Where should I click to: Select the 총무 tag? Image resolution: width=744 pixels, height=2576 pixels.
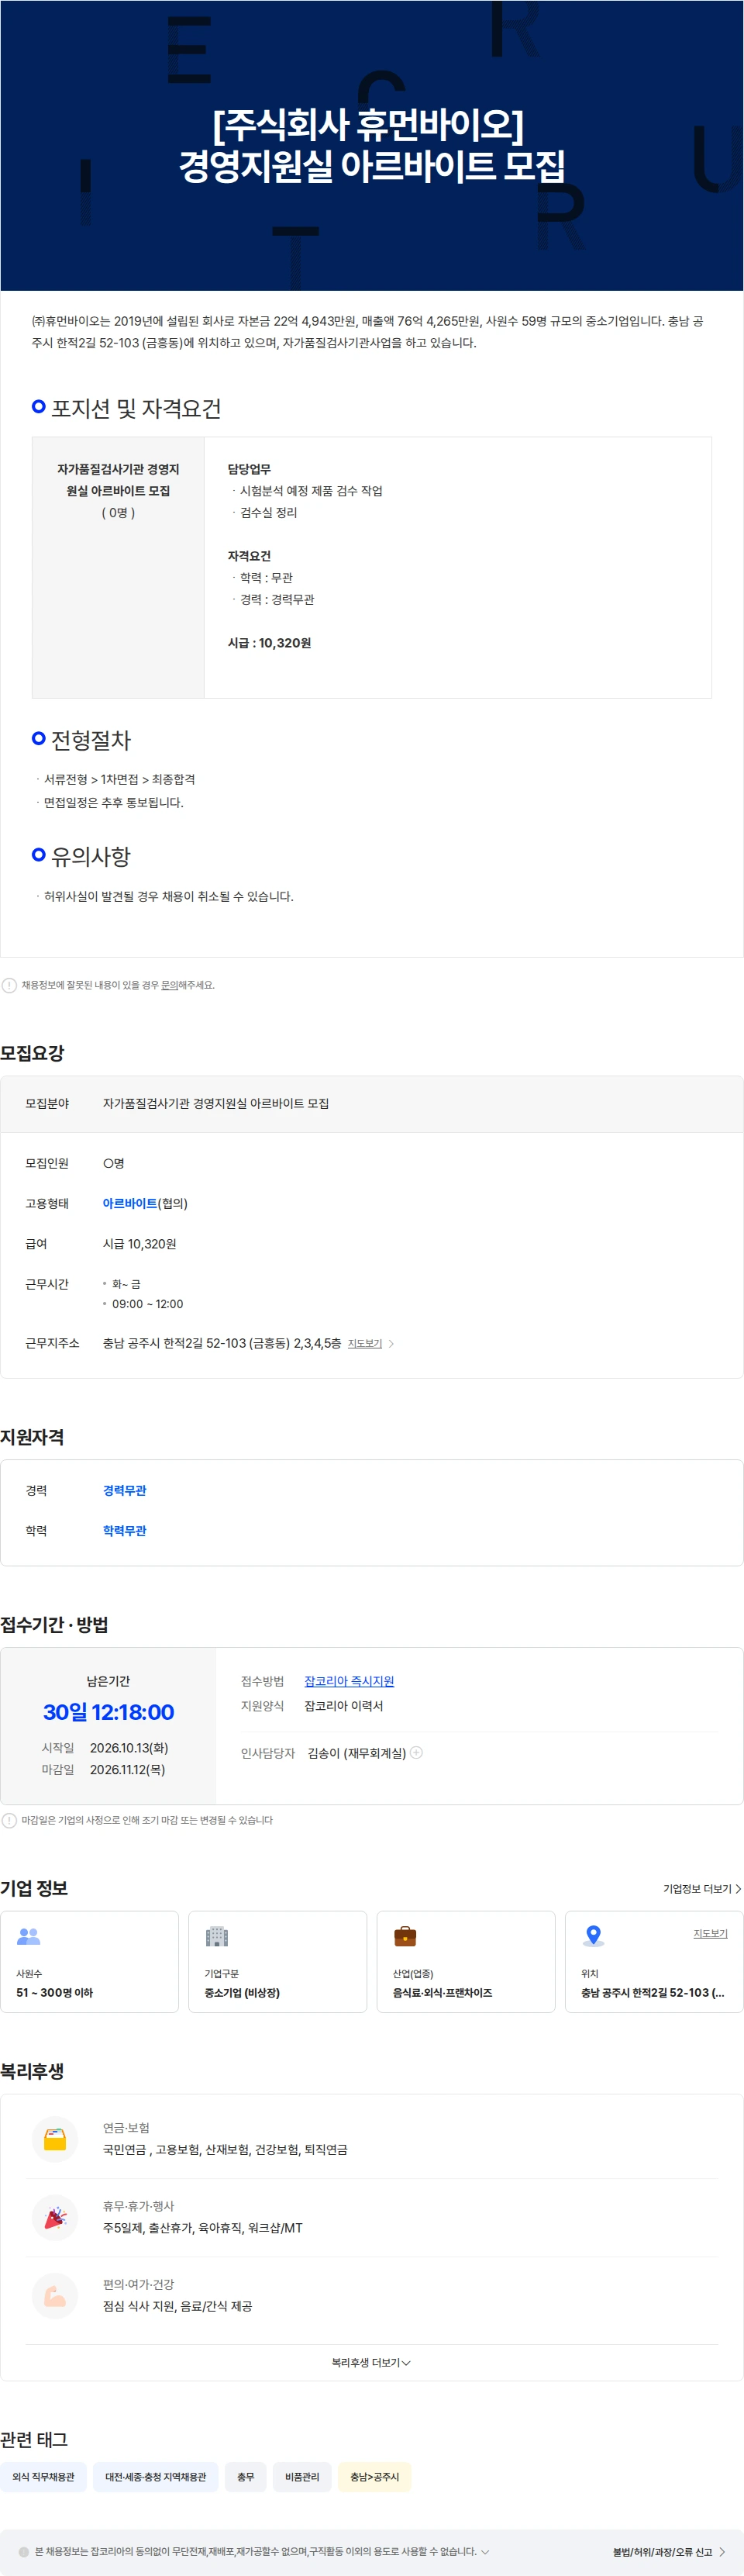coord(245,2476)
